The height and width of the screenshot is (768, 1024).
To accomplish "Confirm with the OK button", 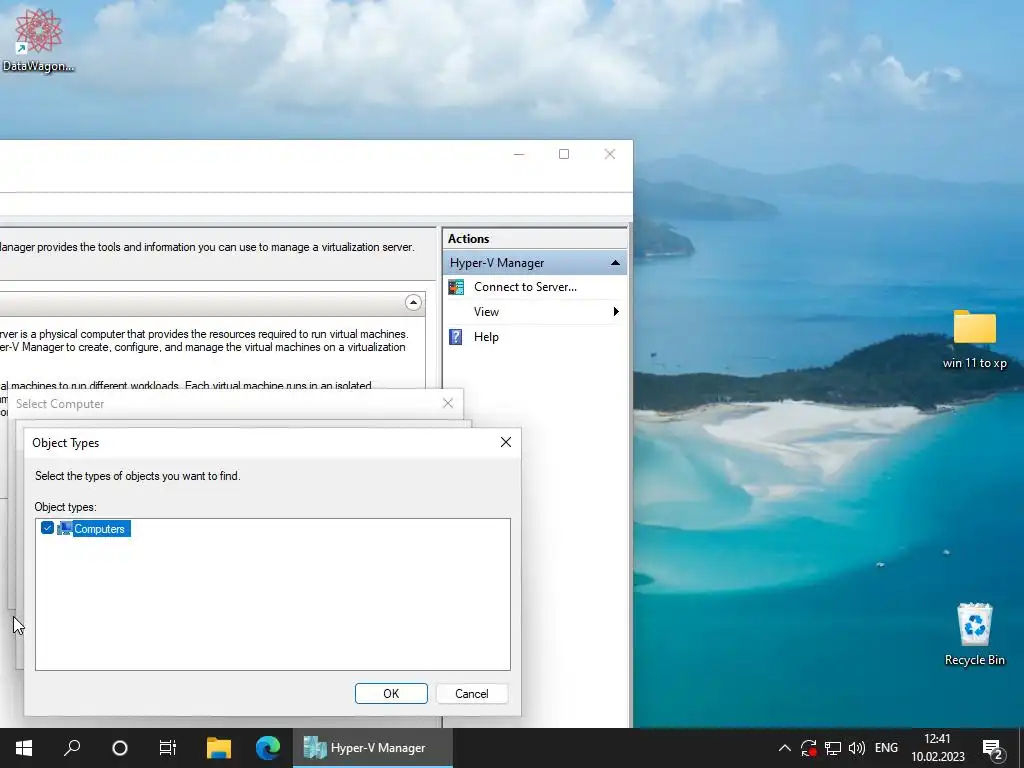I will coord(391,694).
